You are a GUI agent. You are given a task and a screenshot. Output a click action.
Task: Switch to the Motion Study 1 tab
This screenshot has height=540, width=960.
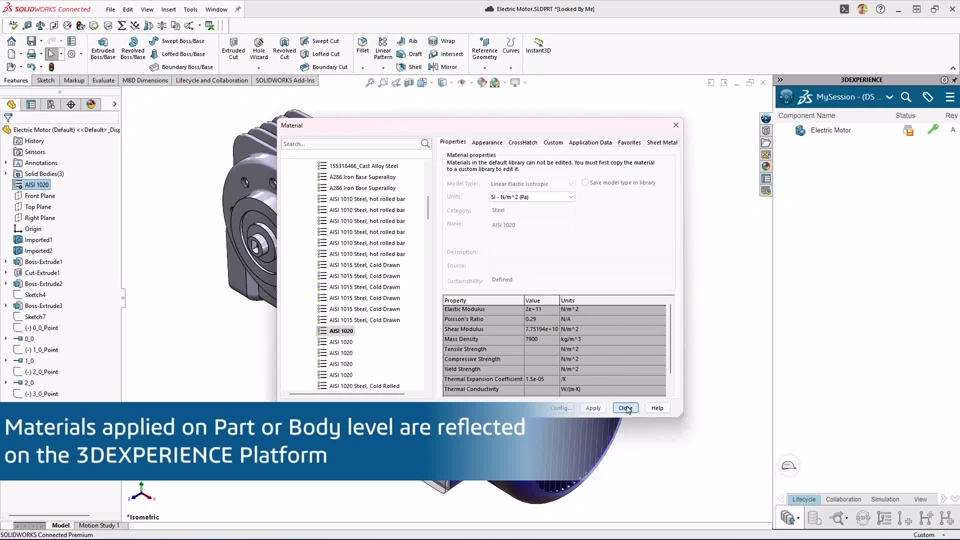pos(99,525)
